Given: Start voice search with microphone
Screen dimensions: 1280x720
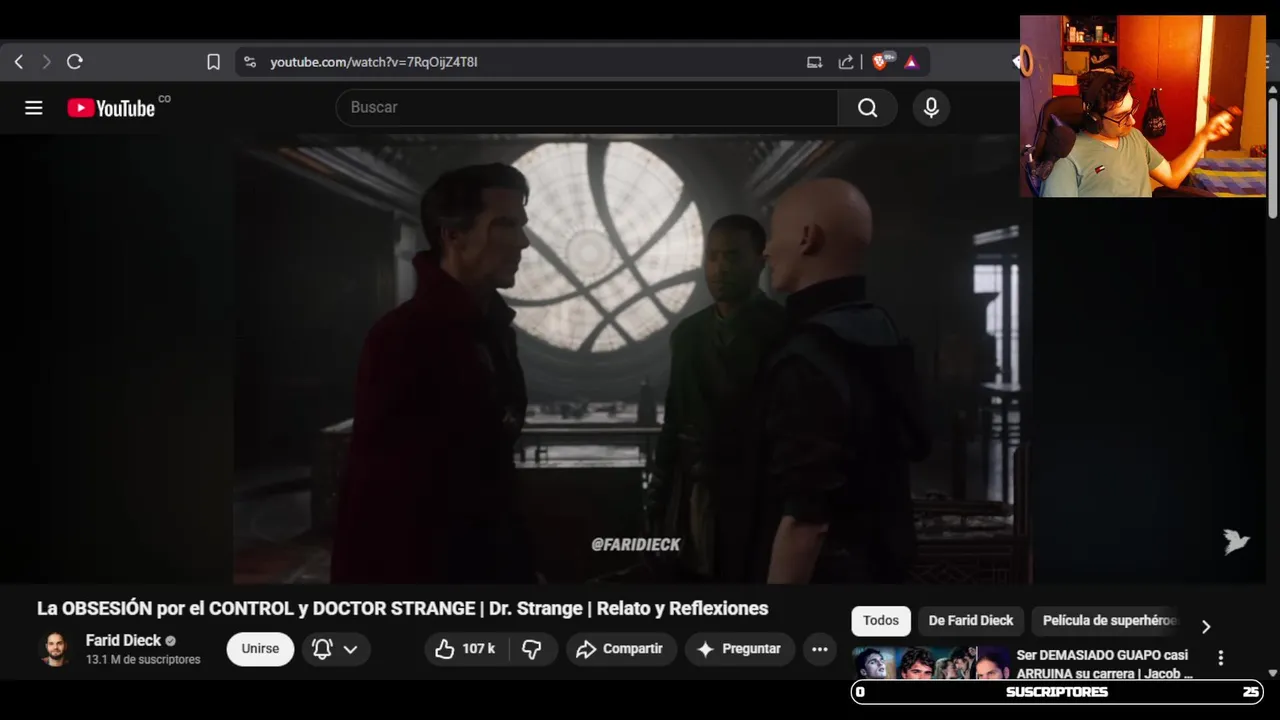Looking at the screenshot, I should 931,107.
